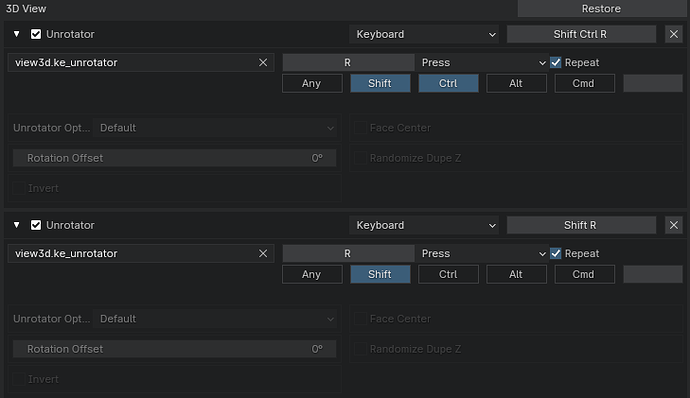The image size is (690, 398).
Task: Collapse the second Unrotator entry triangle
Action: point(17,225)
